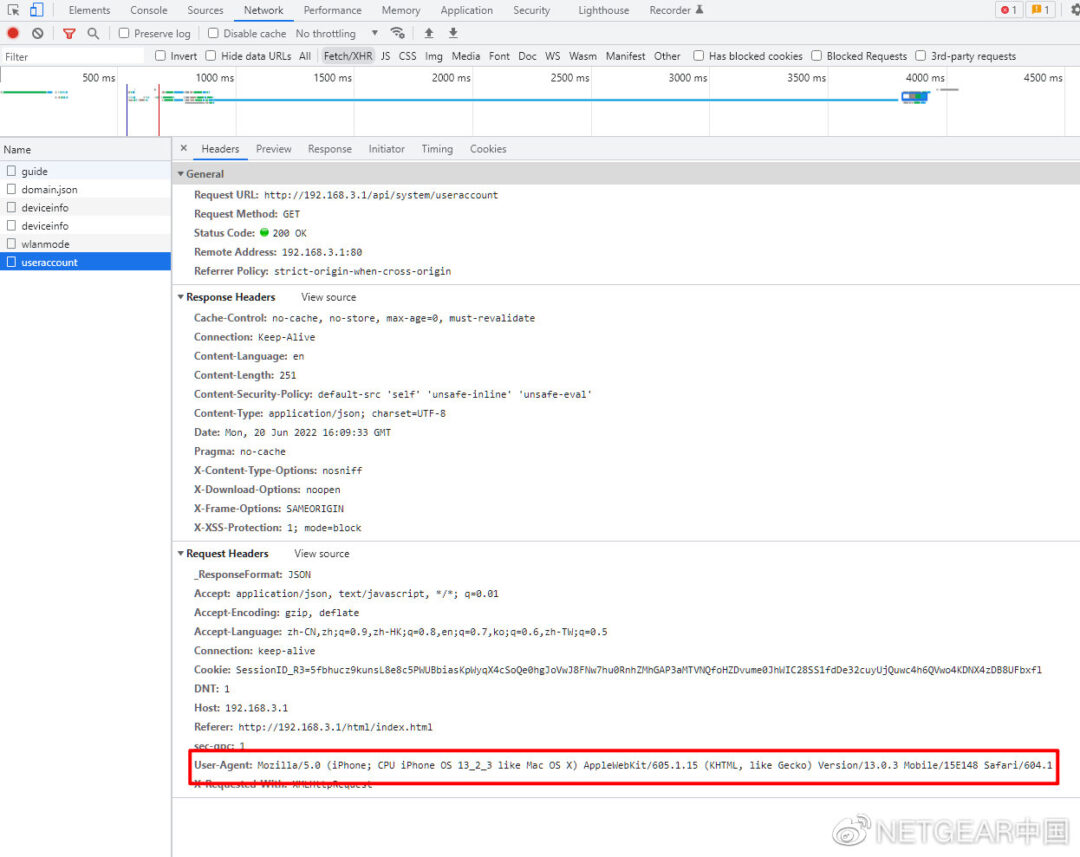Toggle the device toolbar icon
This screenshot has height=857, width=1080.
36,10
